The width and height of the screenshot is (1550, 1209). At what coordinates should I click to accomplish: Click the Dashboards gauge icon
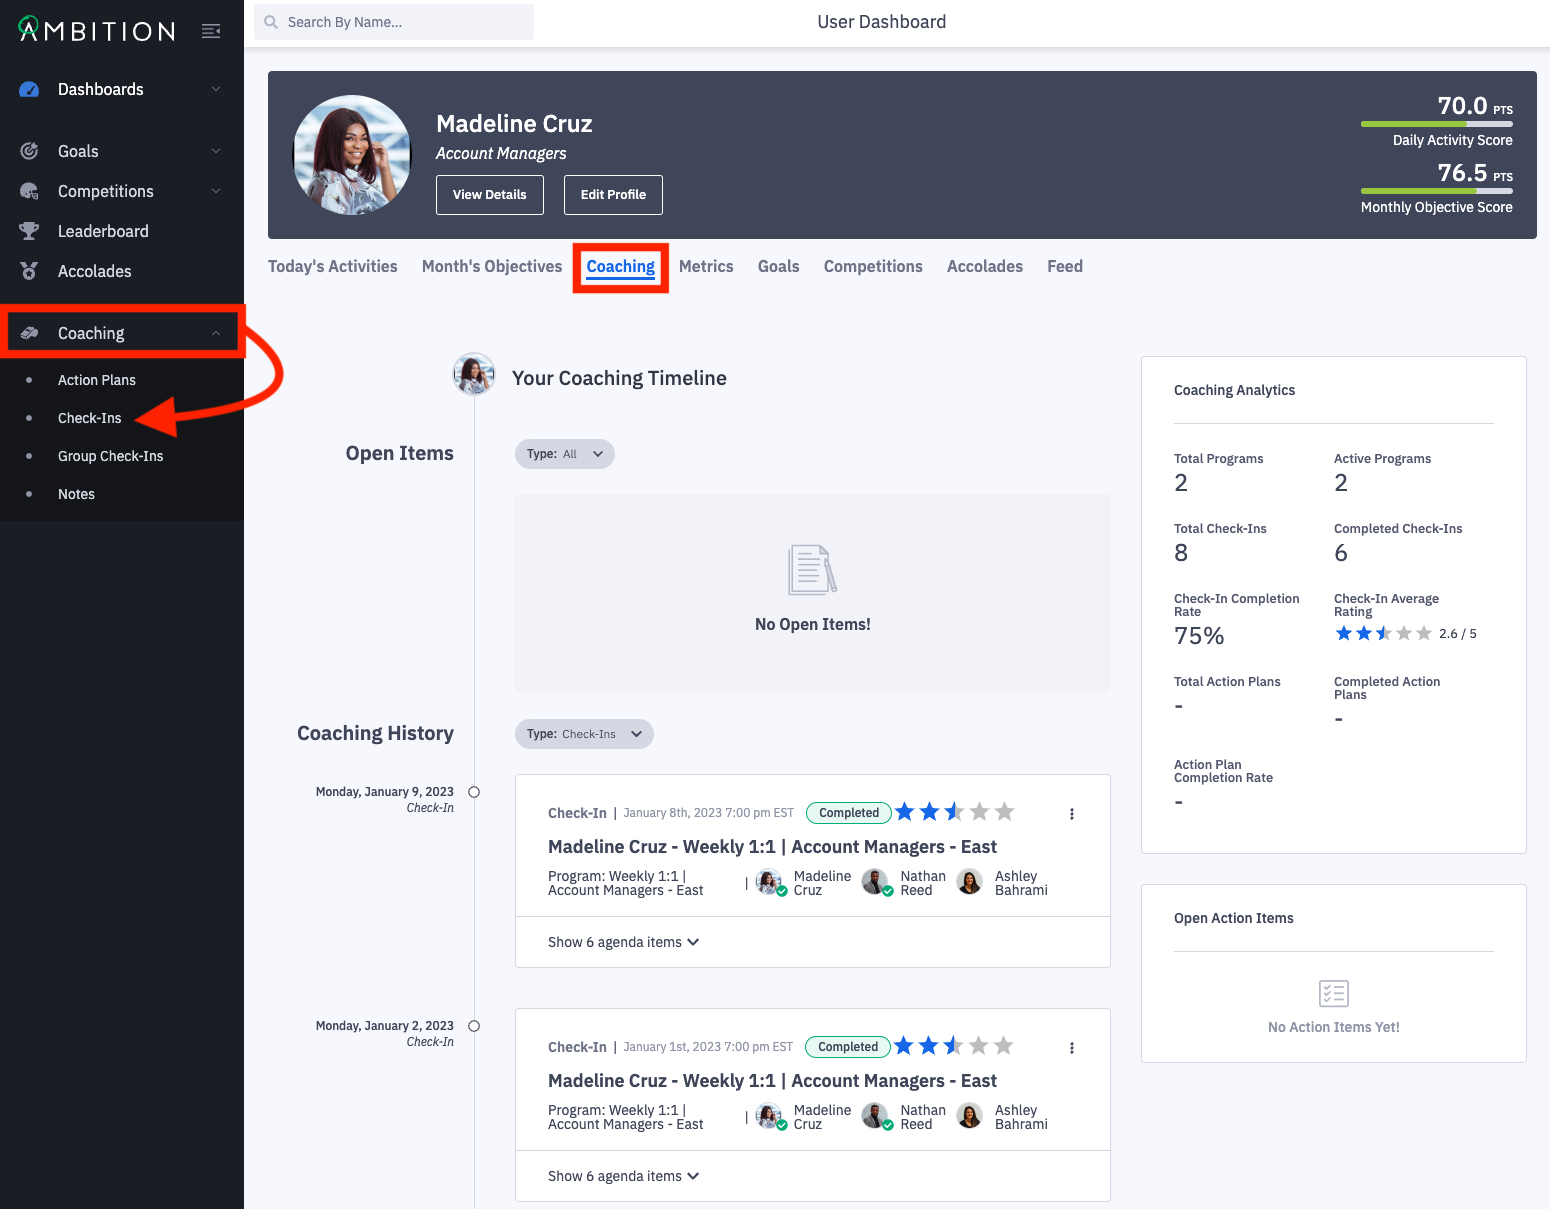pyautogui.click(x=29, y=89)
